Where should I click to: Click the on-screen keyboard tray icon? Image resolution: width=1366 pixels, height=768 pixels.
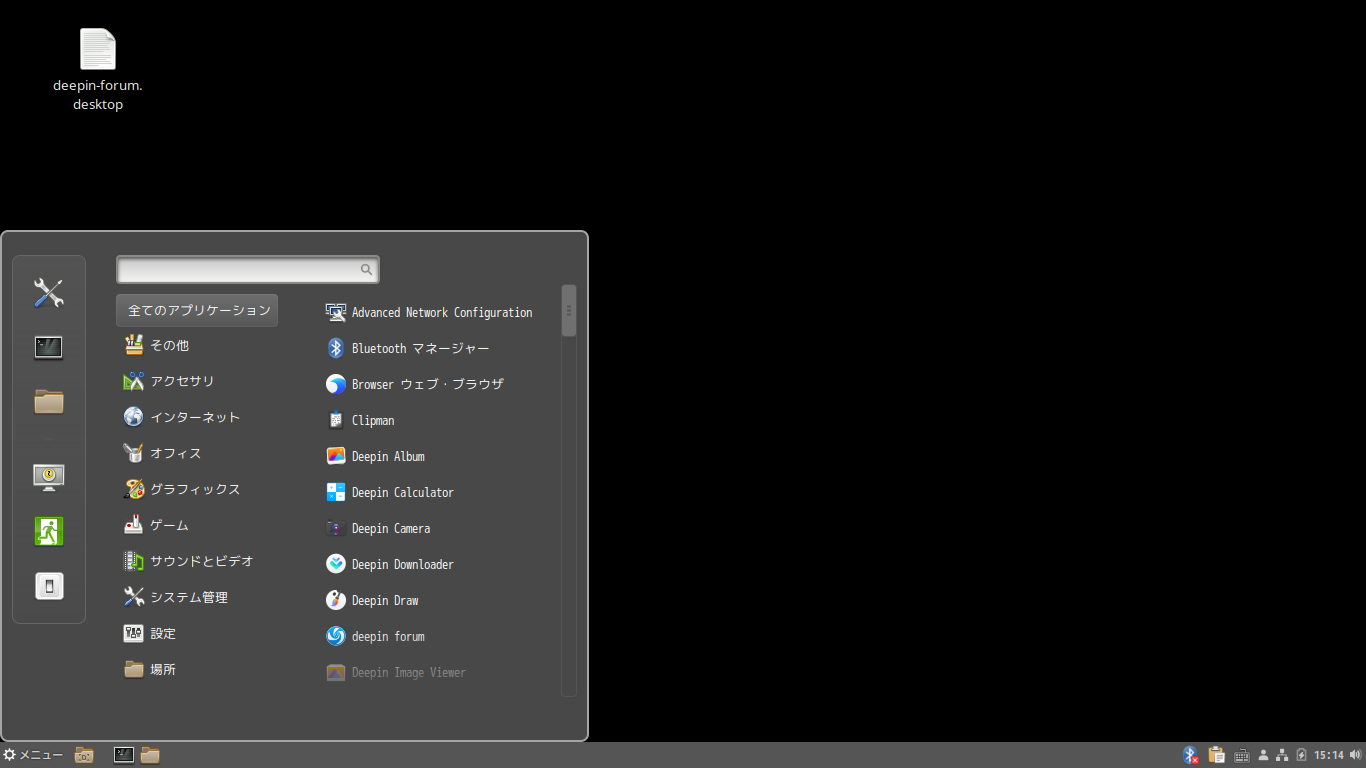[1242, 755]
